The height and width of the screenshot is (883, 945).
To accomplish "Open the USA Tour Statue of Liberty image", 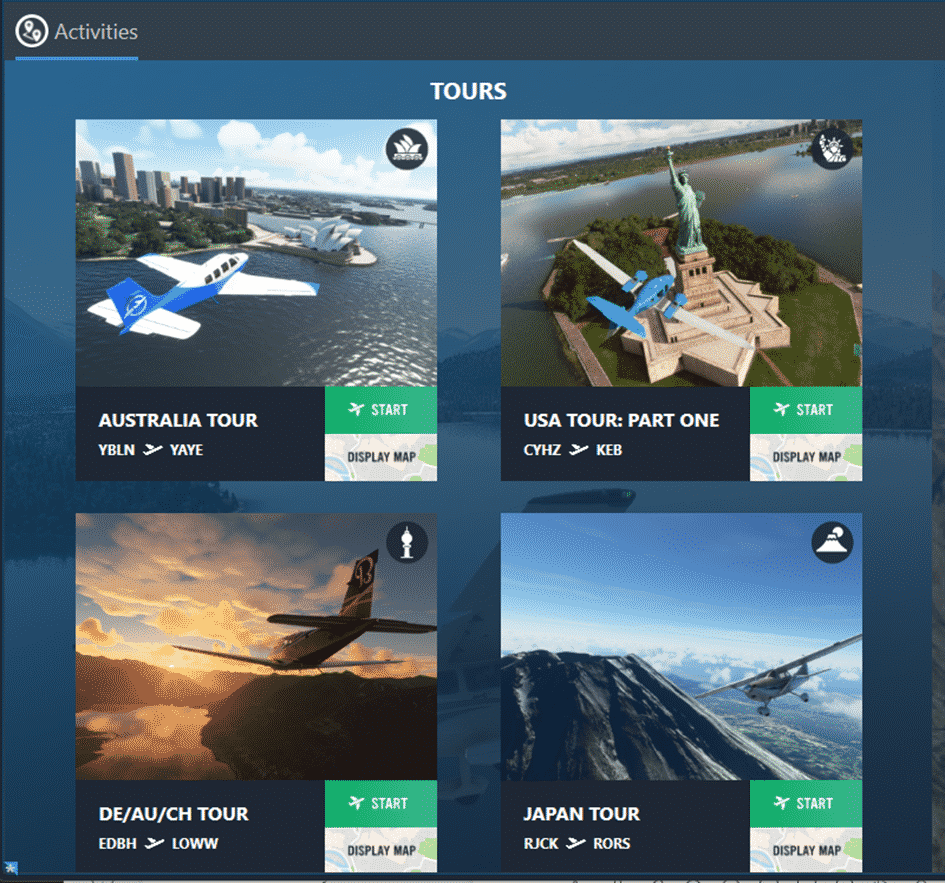I will pos(682,253).
